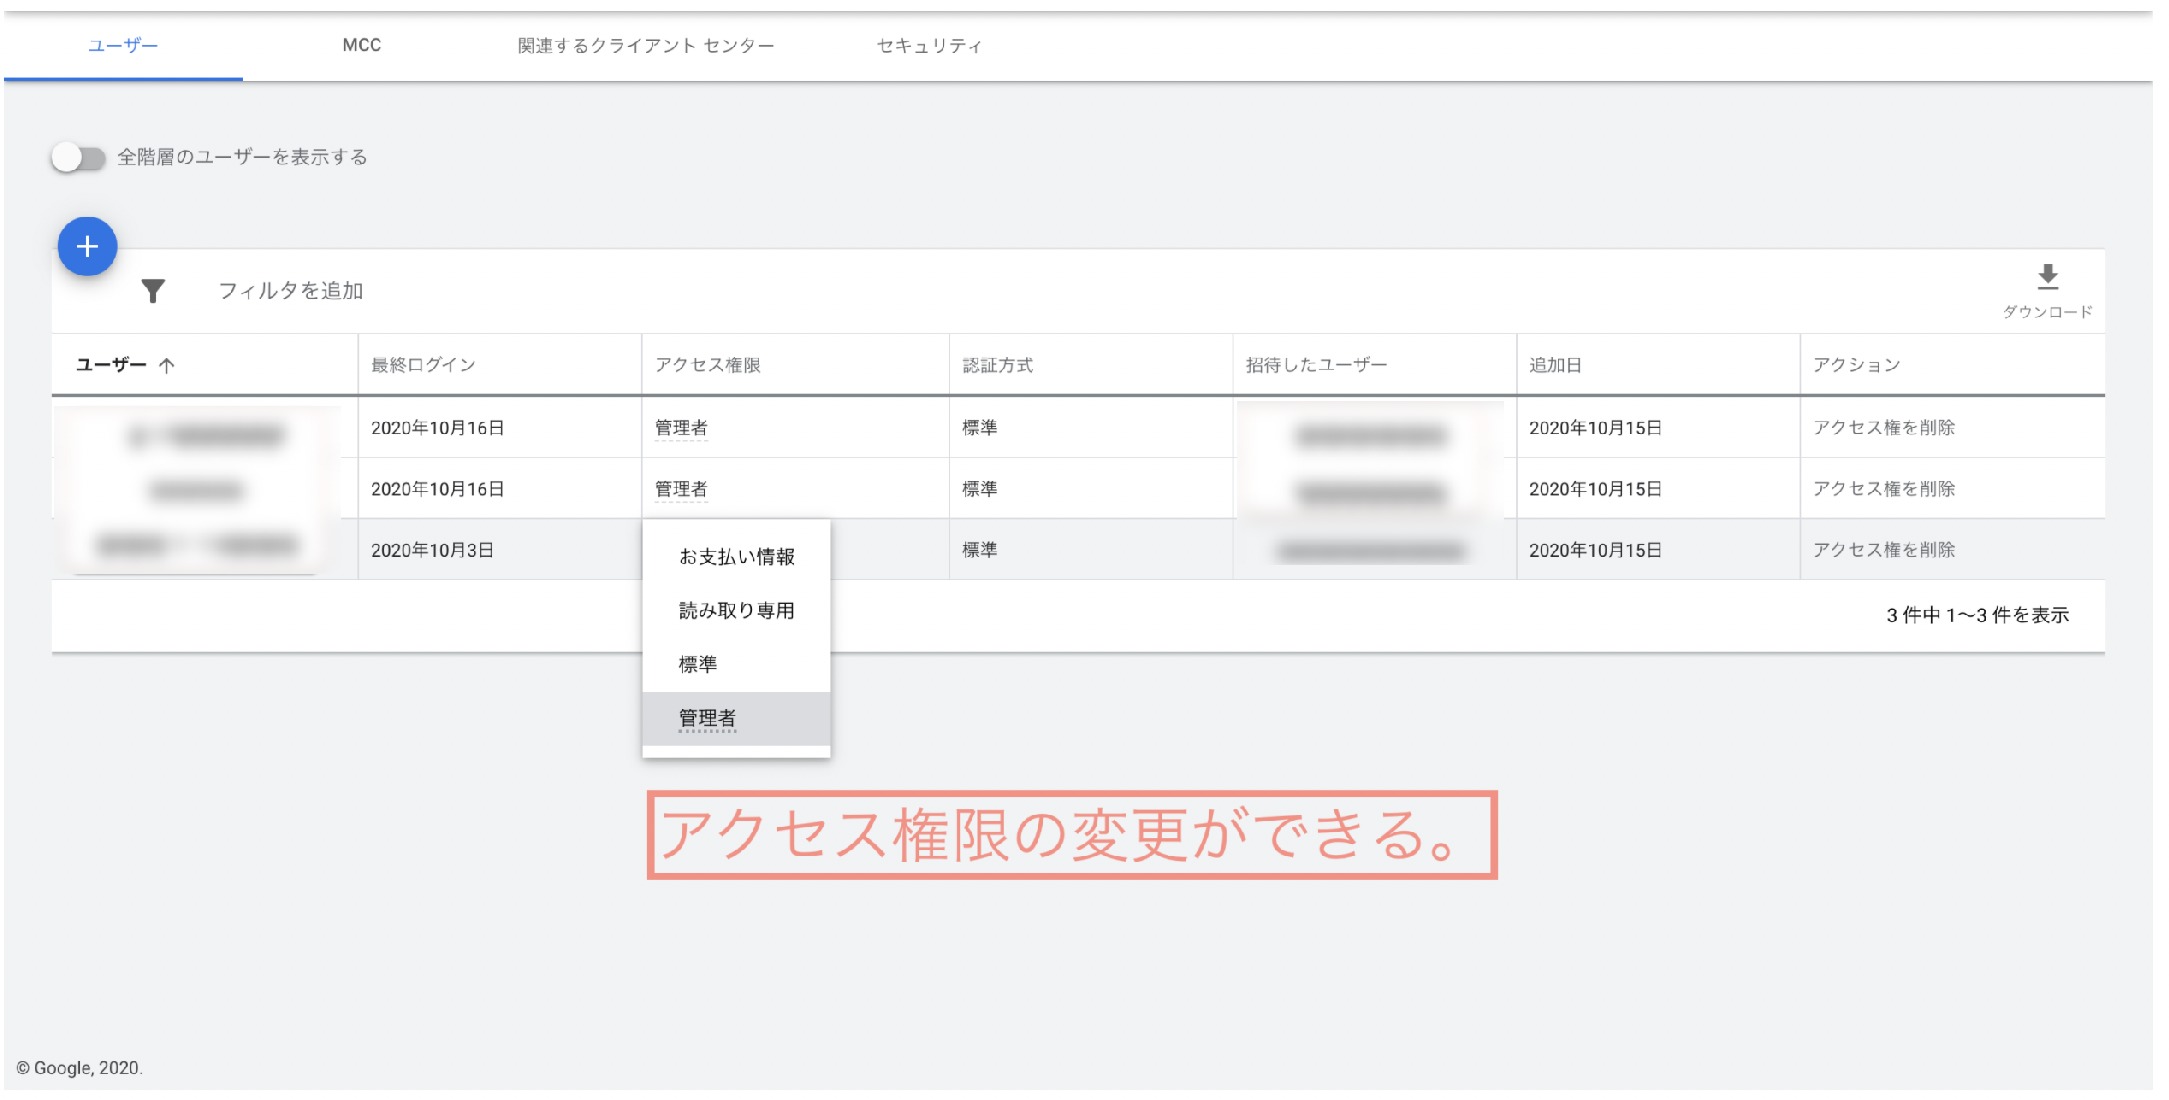The height and width of the screenshot is (1100, 2169).
Task: Open 管理者 access dropdown in second row
Action: tap(681, 489)
